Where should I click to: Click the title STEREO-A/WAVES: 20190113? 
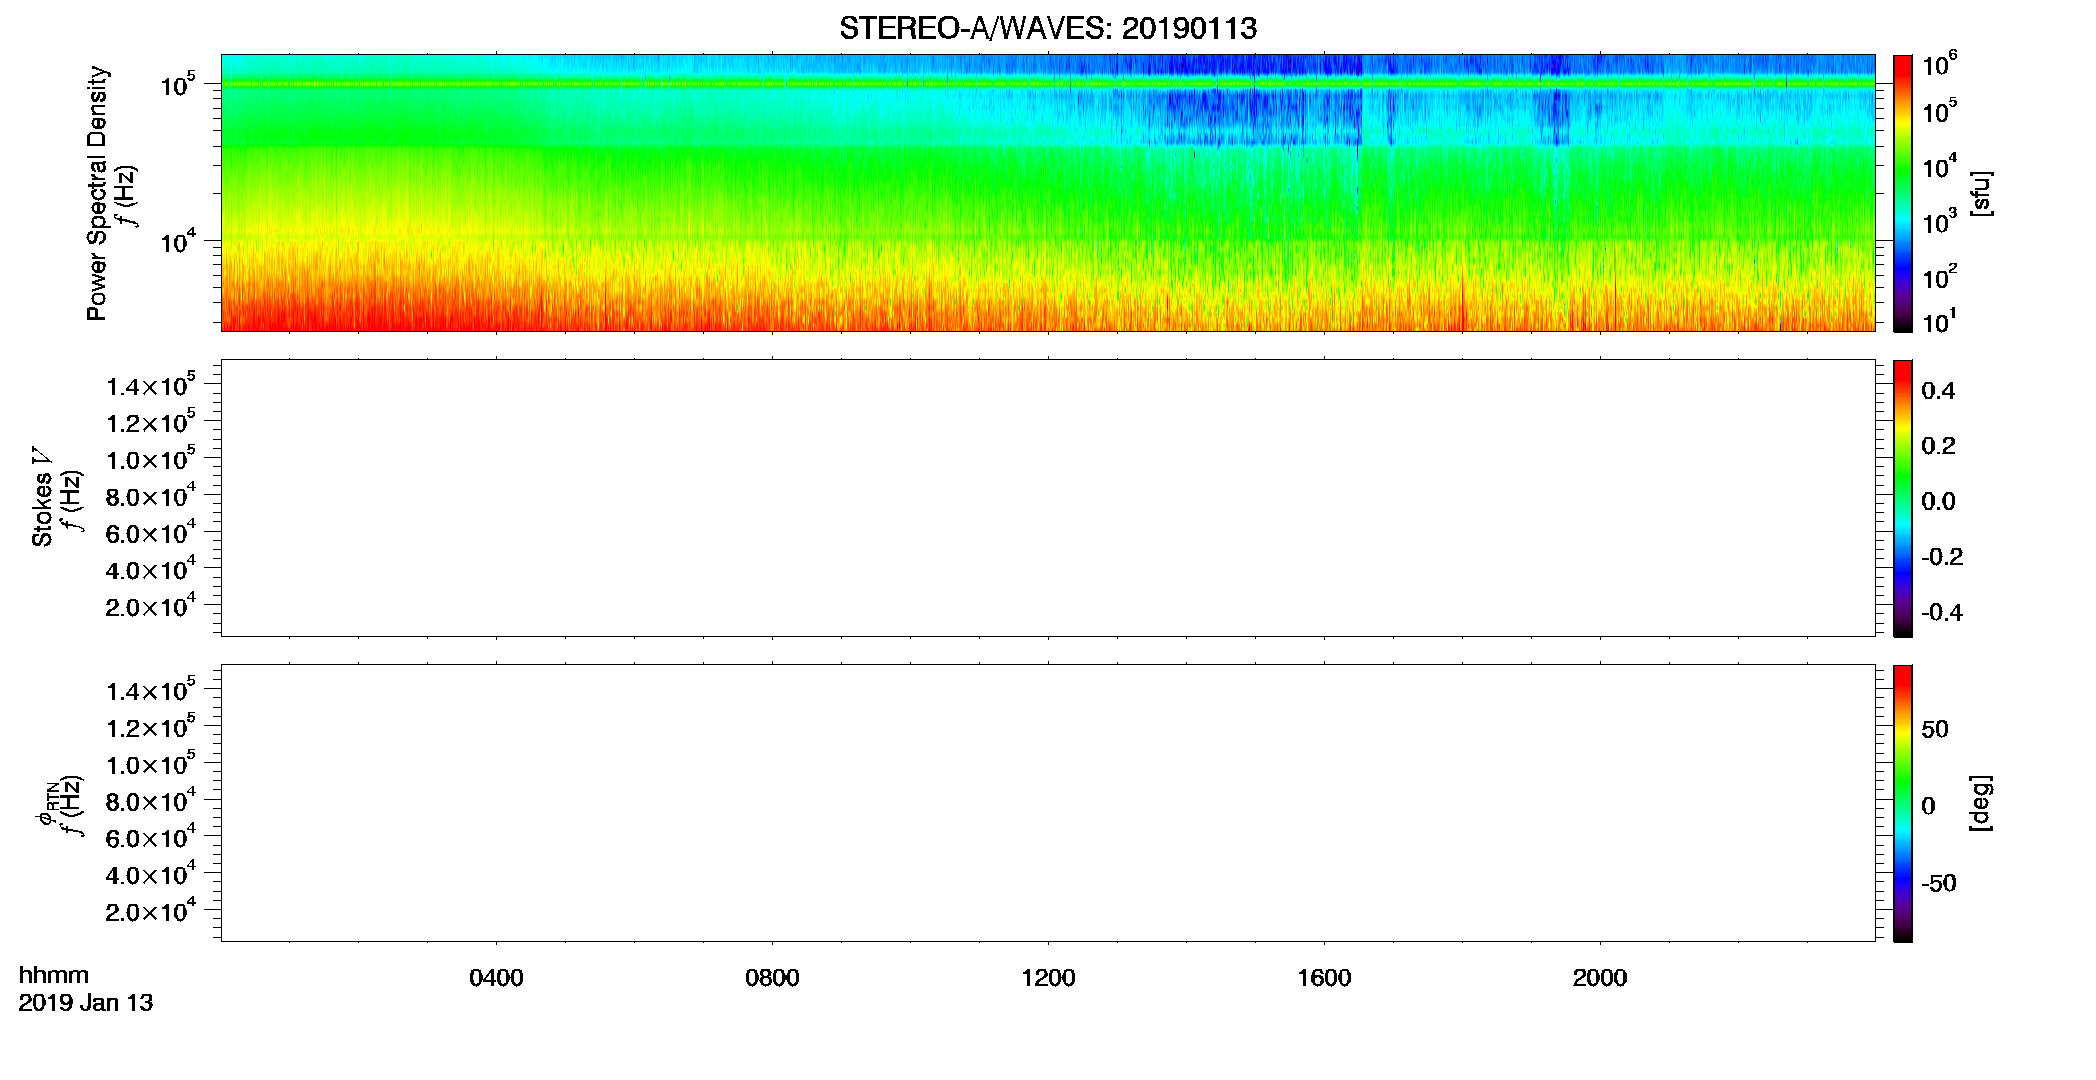pos(1048,29)
